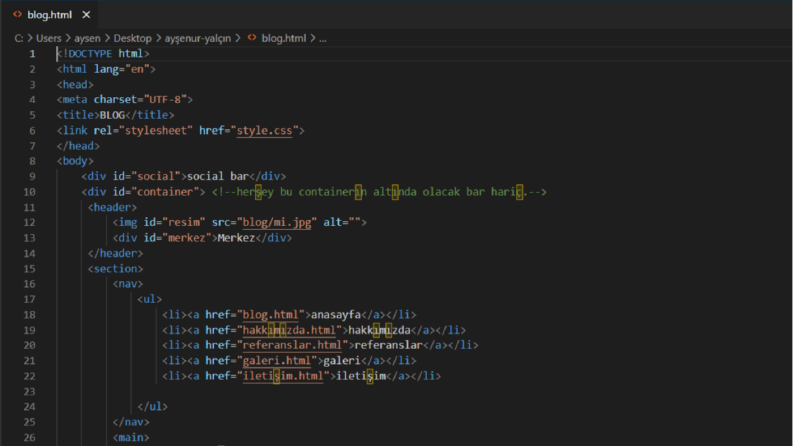The height and width of the screenshot is (446, 793).
Task: Click the green container comment text
Action: point(379,192)
